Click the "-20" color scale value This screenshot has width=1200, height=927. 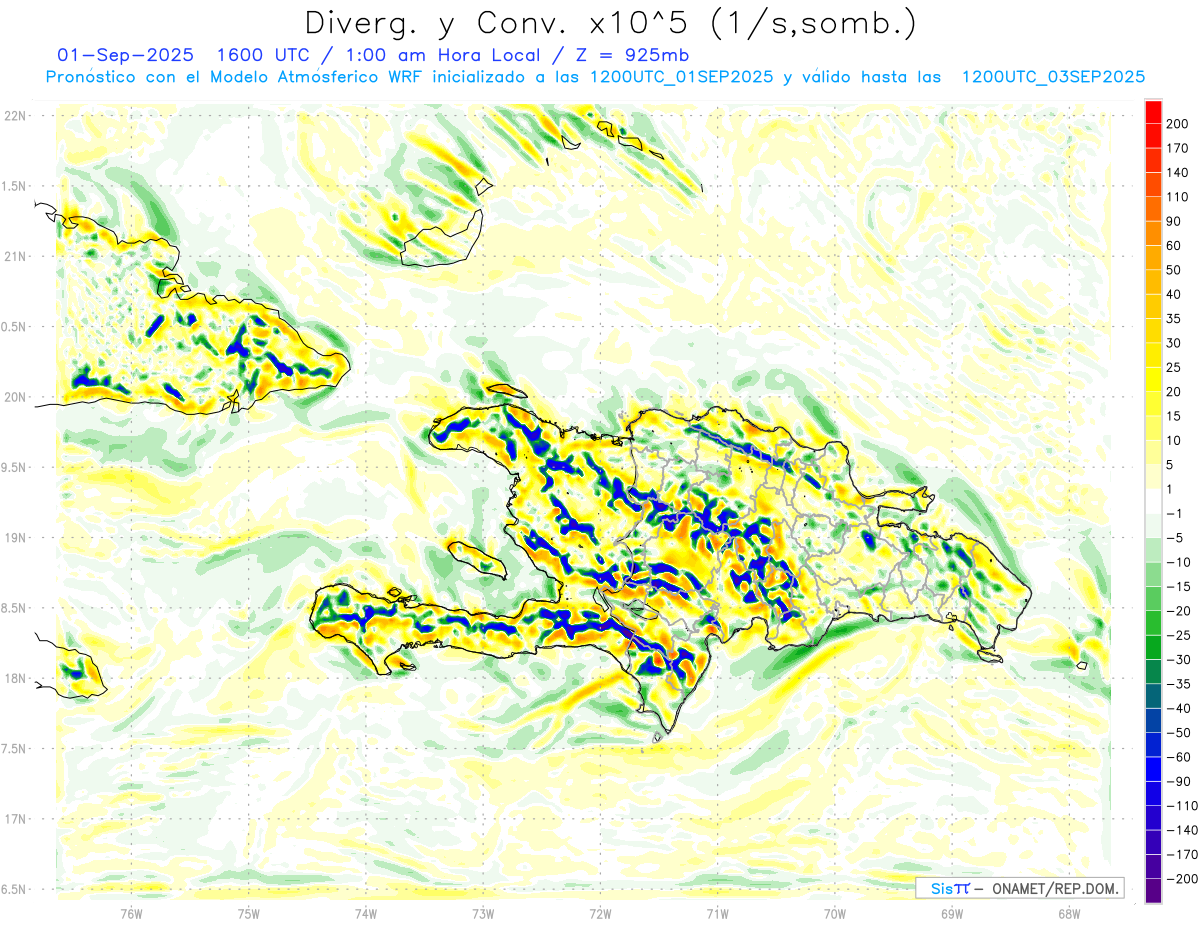tap(1179, 611)
